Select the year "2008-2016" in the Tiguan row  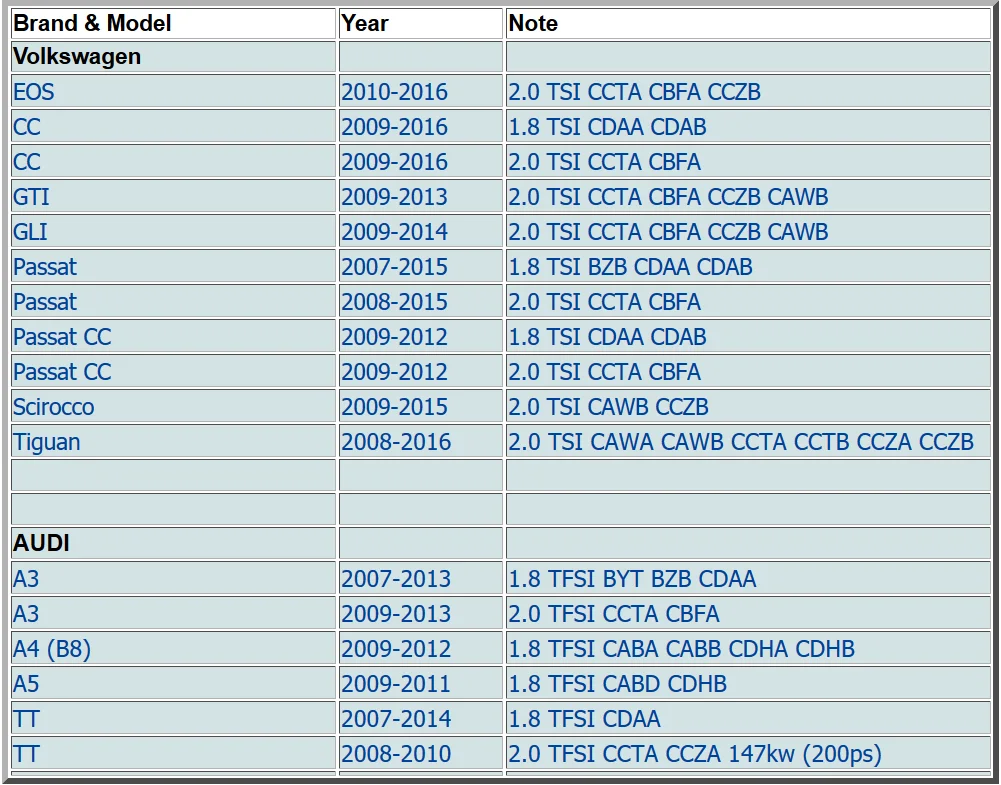396,443
